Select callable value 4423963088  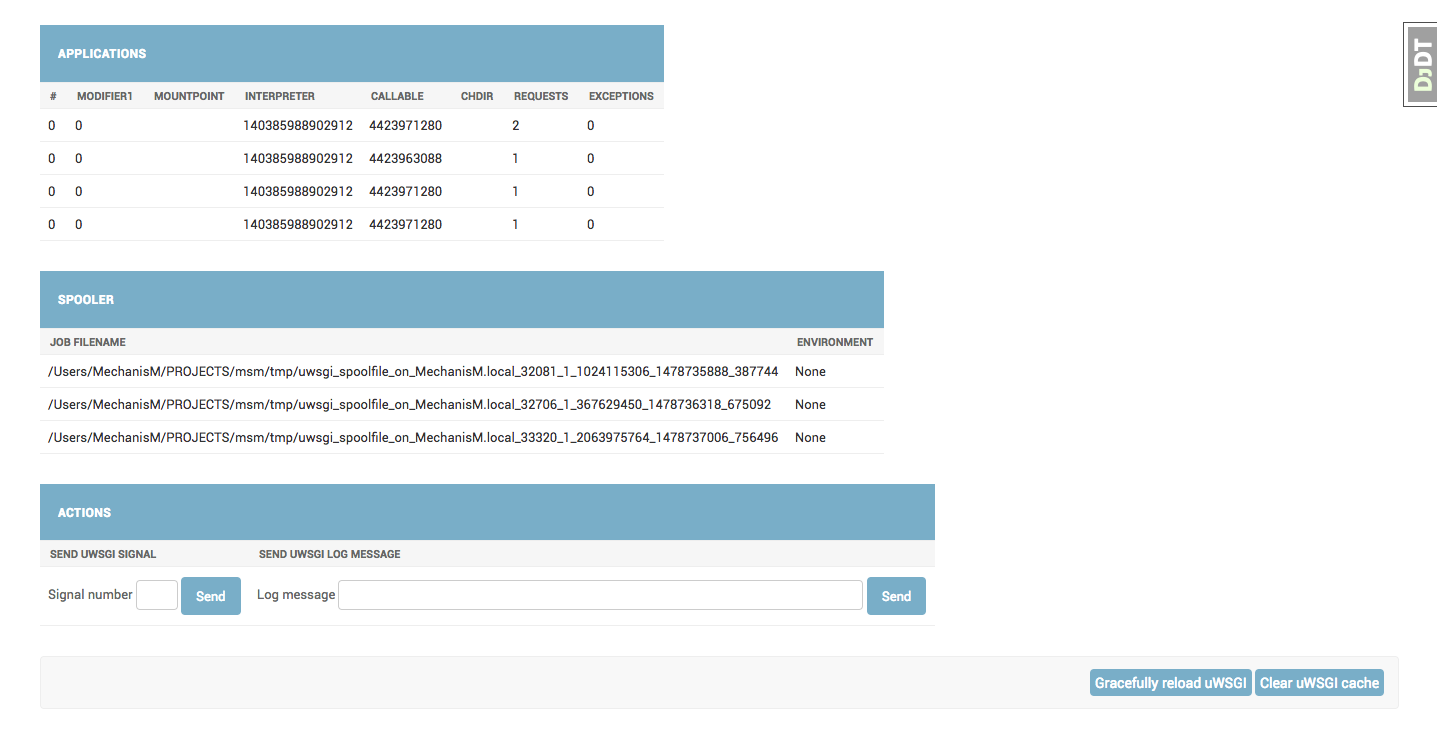coord(405,159)
